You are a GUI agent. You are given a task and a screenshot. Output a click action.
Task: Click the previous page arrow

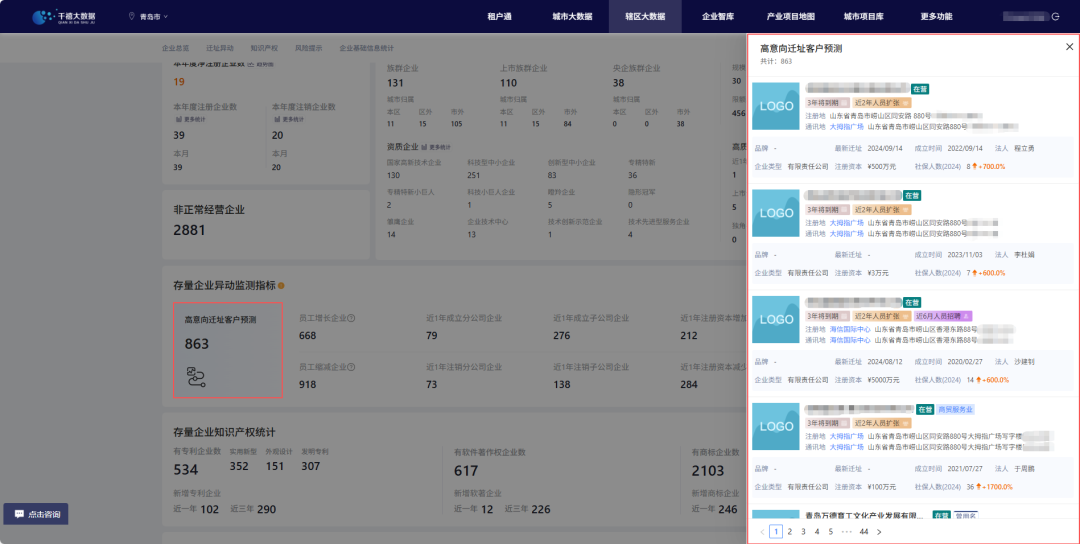(762, 532)
